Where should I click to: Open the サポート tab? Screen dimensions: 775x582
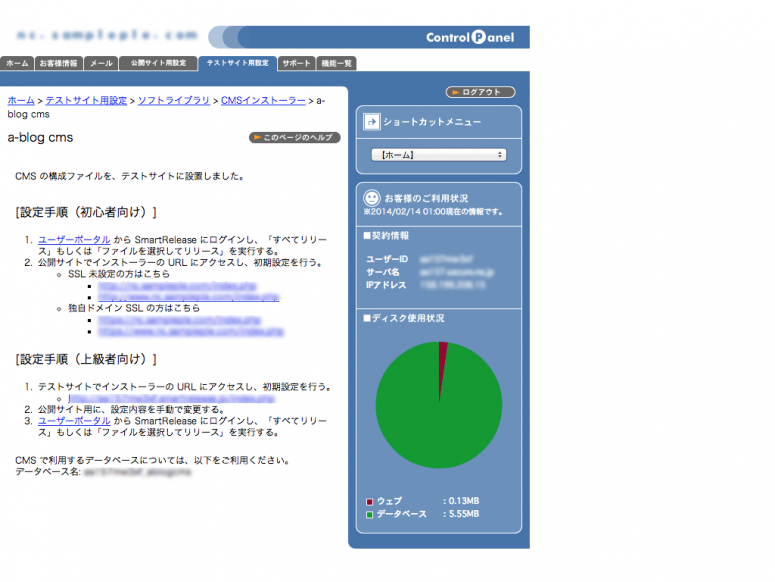click(296, 63)
